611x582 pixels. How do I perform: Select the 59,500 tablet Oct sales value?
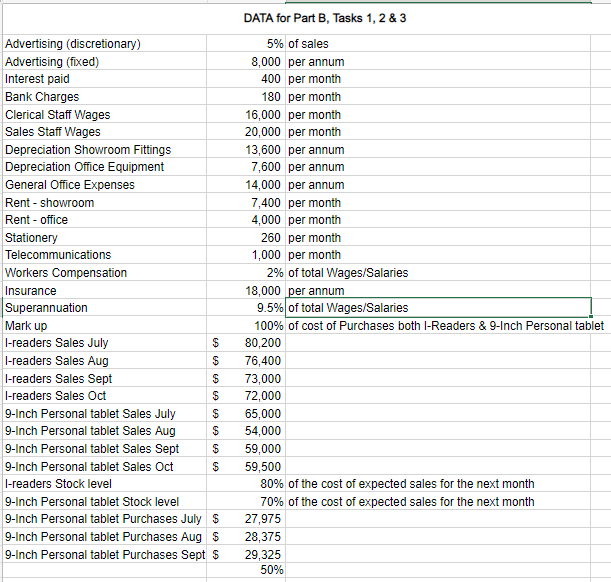(246, 467)
